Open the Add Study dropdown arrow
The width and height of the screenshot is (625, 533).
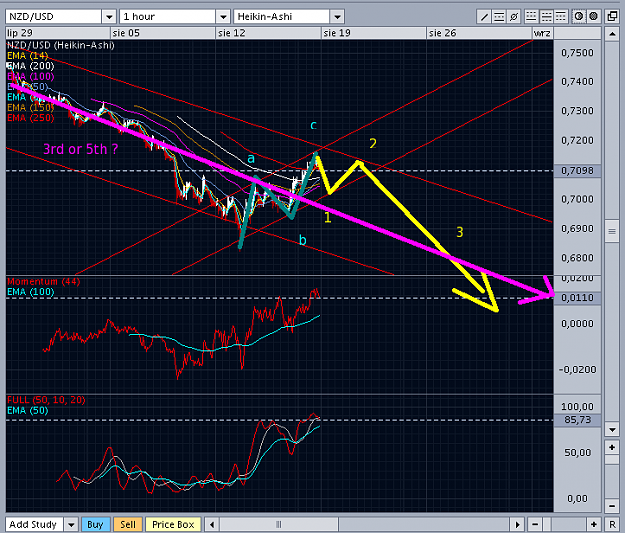point(71,524)
